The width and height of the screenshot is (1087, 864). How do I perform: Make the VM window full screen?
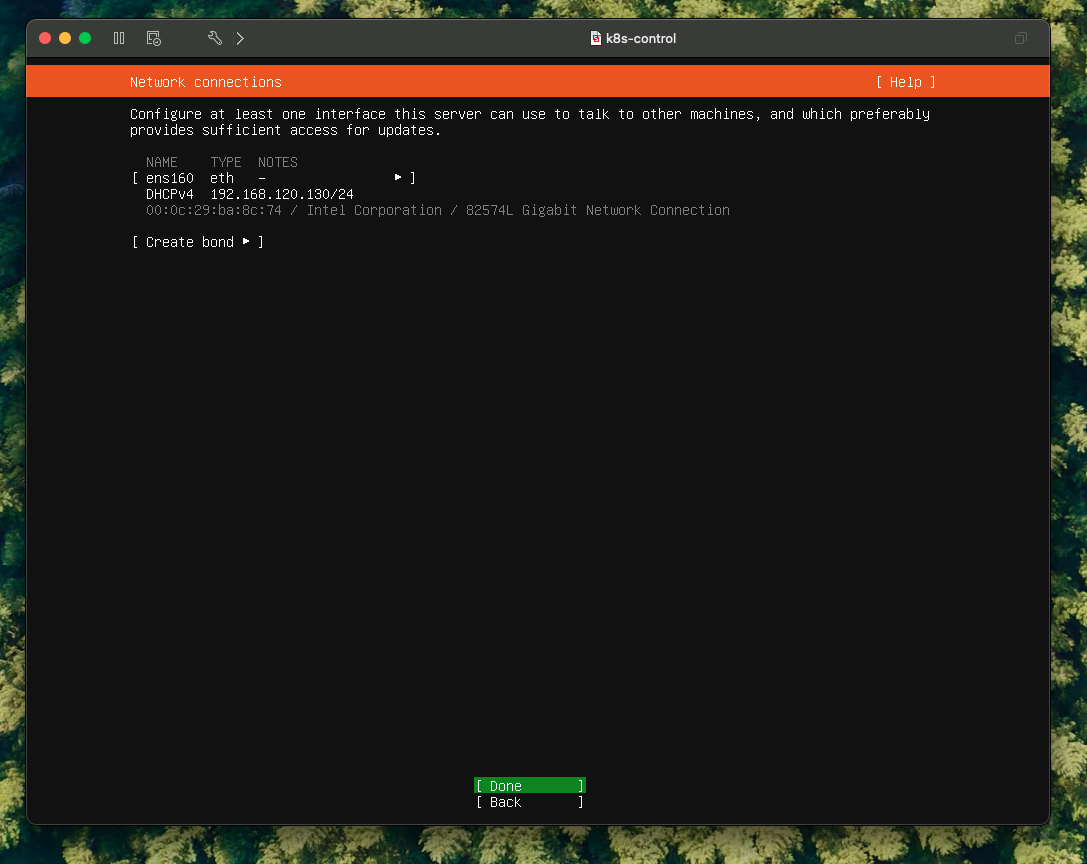[x=85, y=38]
